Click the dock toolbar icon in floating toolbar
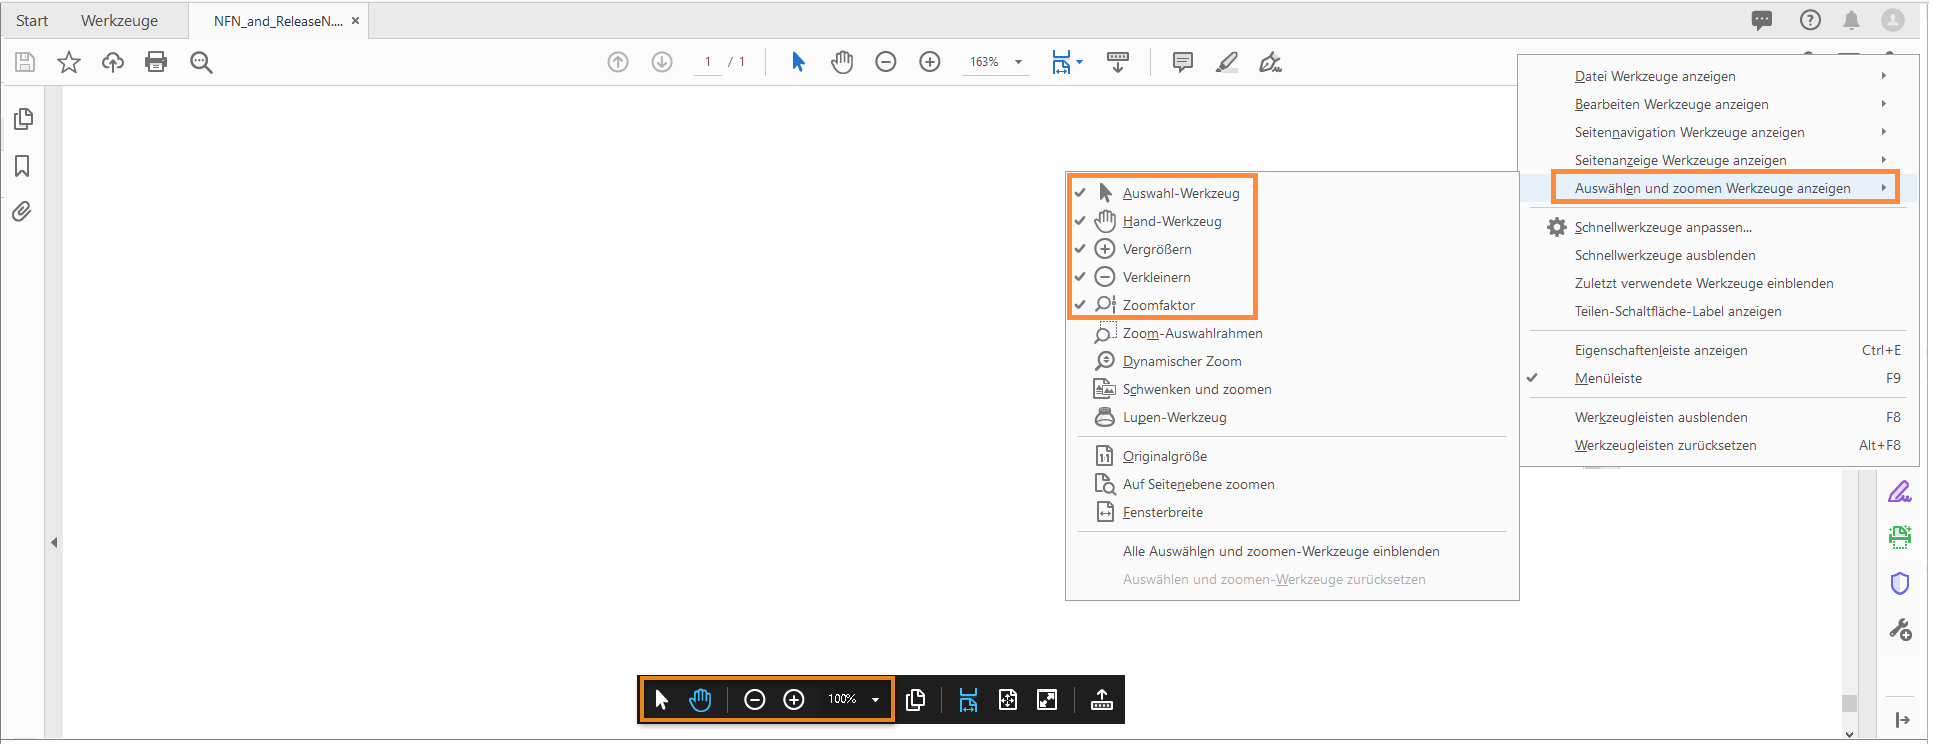Image resolution: width=1934 pixels, height=744 pixels. (x=1102, y=700)
